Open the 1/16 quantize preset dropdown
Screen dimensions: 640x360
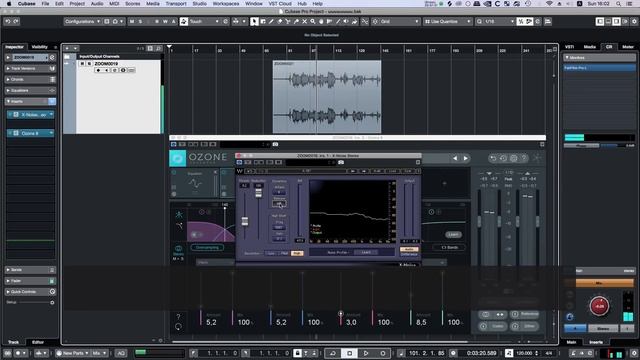[499, 21]
